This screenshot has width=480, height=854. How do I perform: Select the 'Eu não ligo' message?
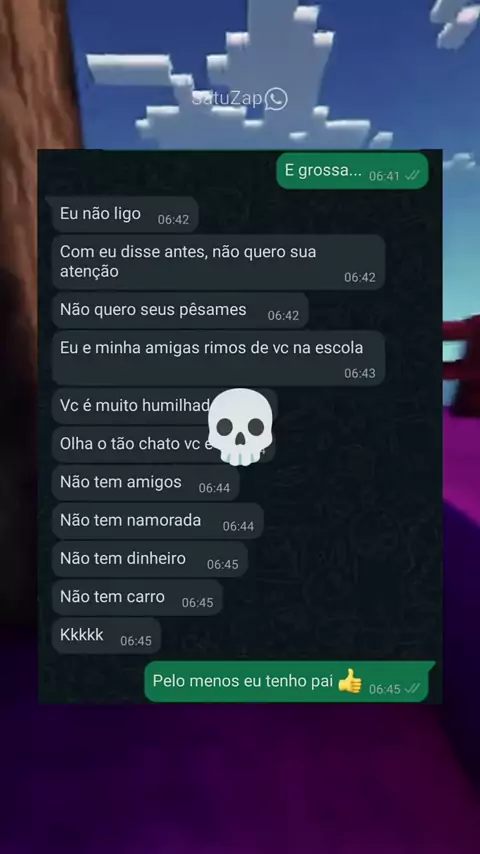pos(125,214)
